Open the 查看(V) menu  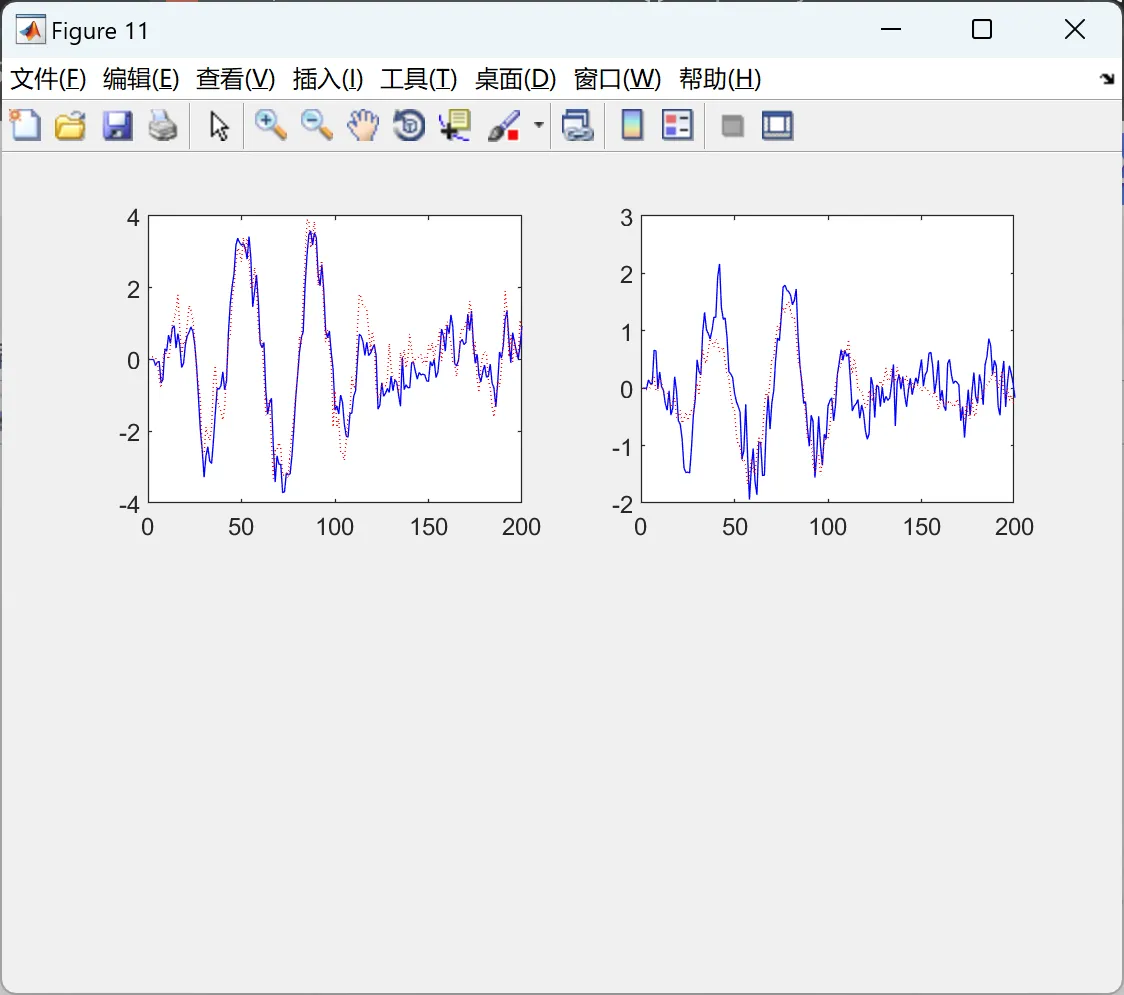(x=235, y=79)
